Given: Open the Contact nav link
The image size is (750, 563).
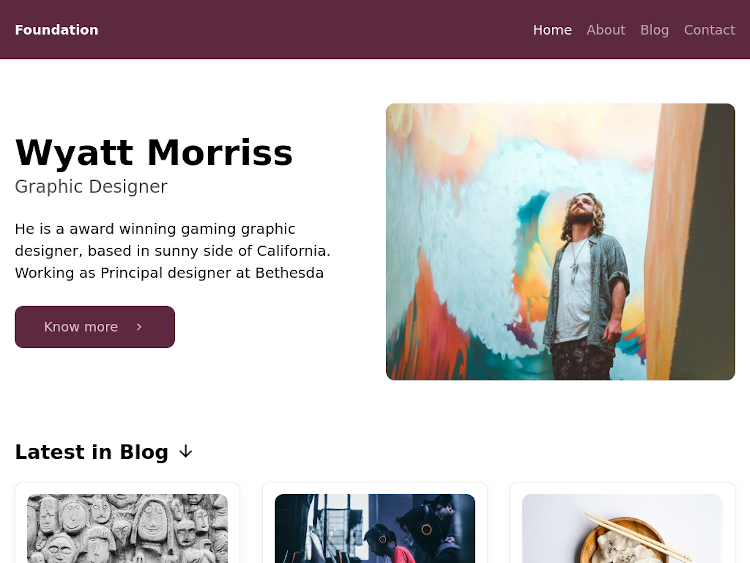Looking at the screenshot, I should tap(709, 30).
